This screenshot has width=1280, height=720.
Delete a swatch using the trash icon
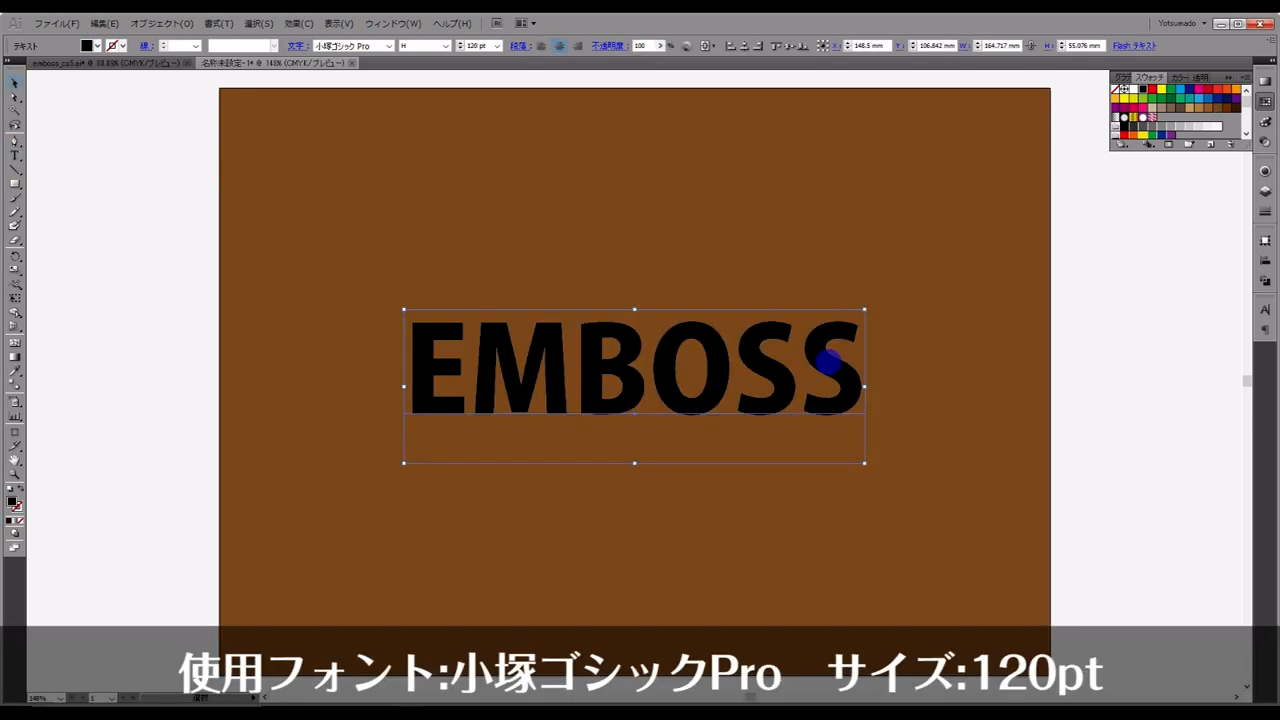(1231, 144)
